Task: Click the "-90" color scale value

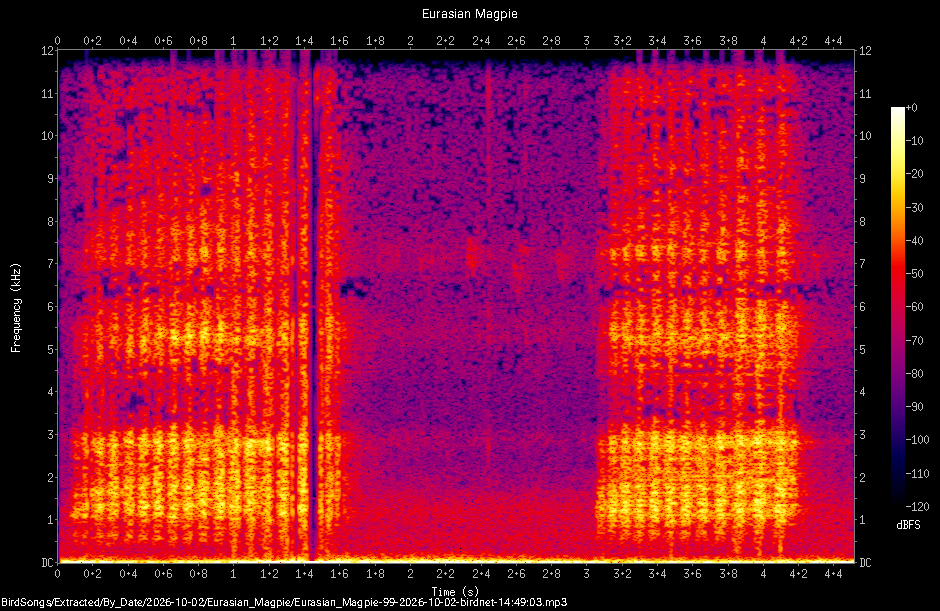Action: [x=915, y=407]
